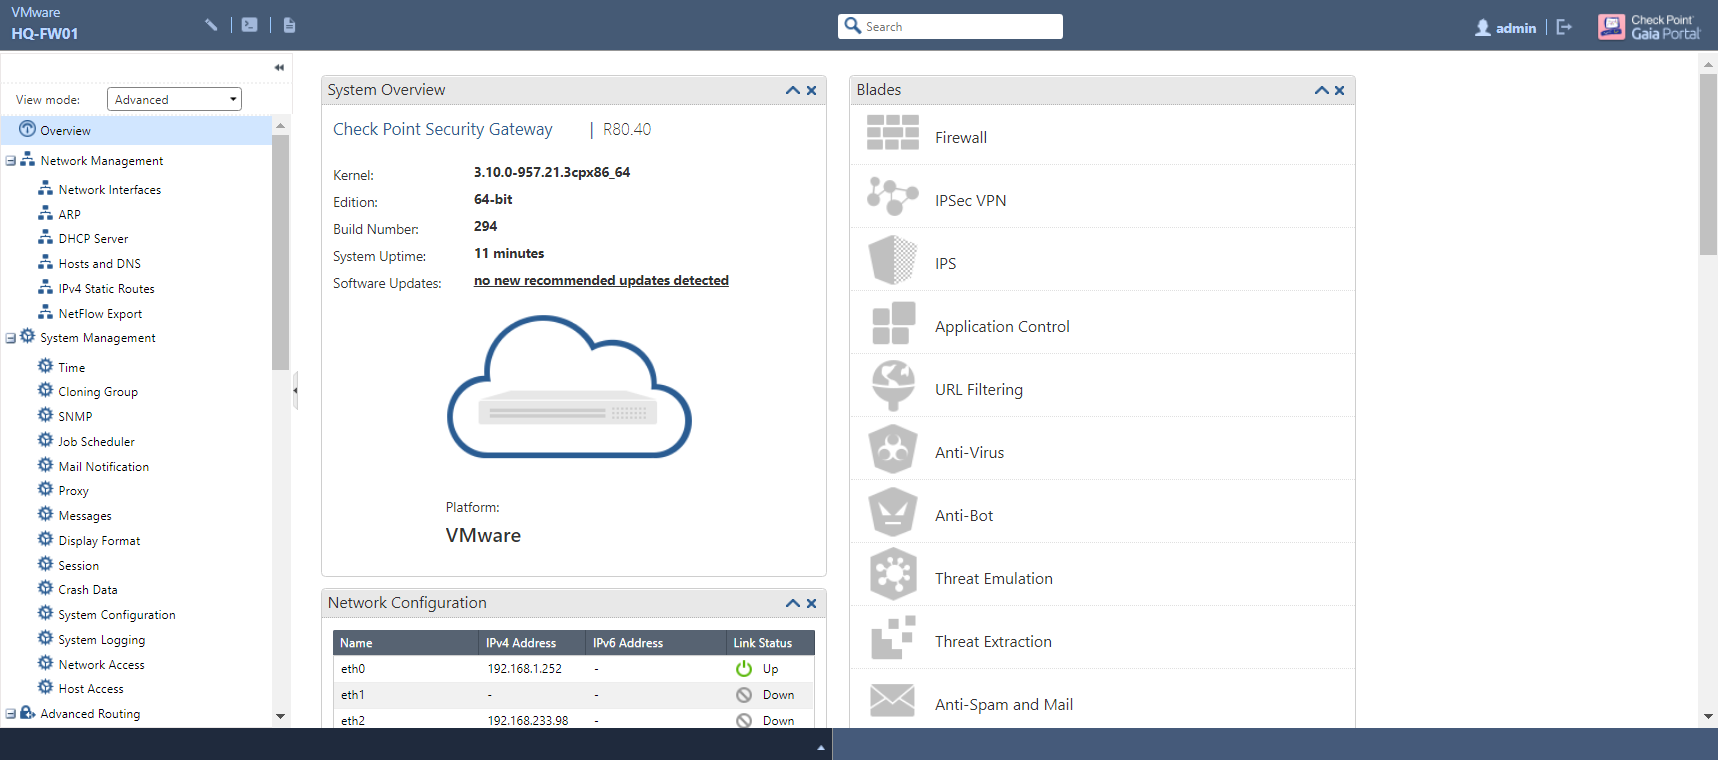Viewport: 1718px width, 760px height.
Task: Click the Network Interfaces tree icon
Action: [x=45, y=188]
